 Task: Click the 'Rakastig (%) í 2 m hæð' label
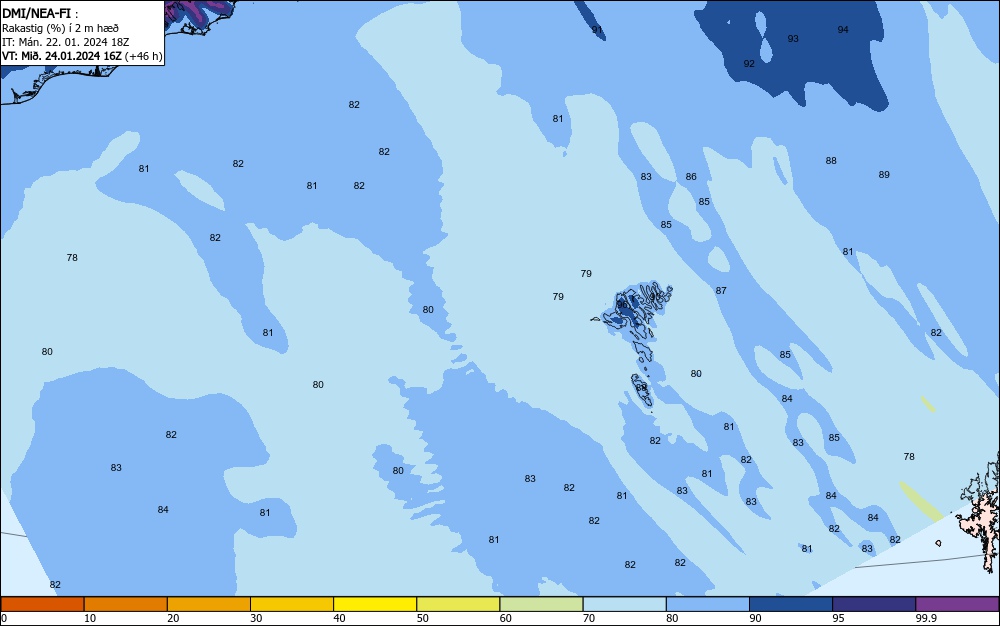[x=60, y=28]
